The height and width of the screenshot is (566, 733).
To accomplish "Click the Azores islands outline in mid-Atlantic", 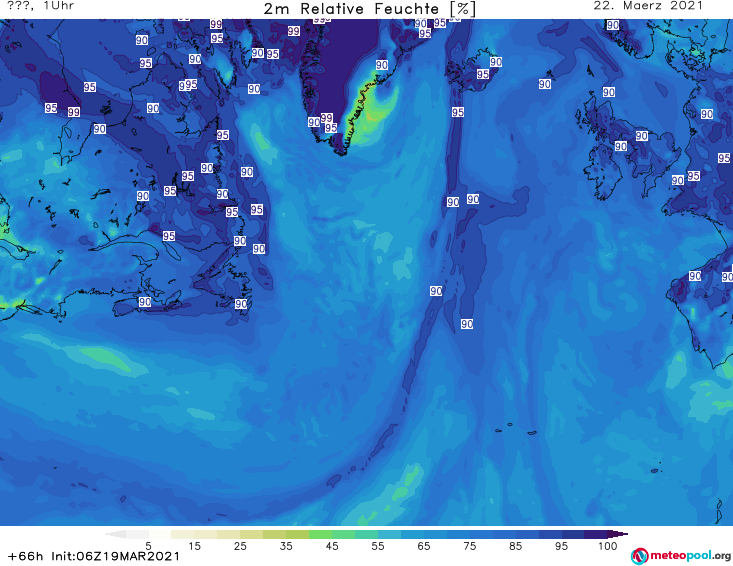I will (x=516, y=429).
